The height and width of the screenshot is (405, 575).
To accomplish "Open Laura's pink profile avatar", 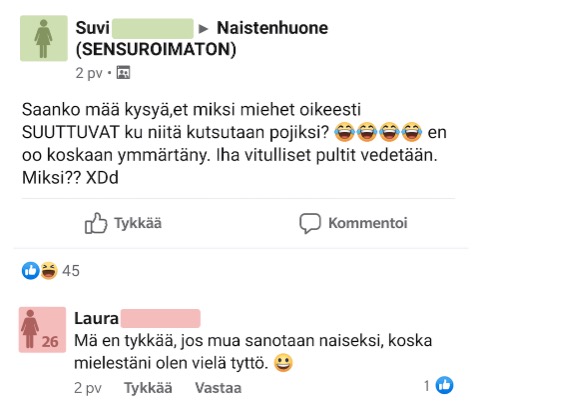I will coord(43,330).
